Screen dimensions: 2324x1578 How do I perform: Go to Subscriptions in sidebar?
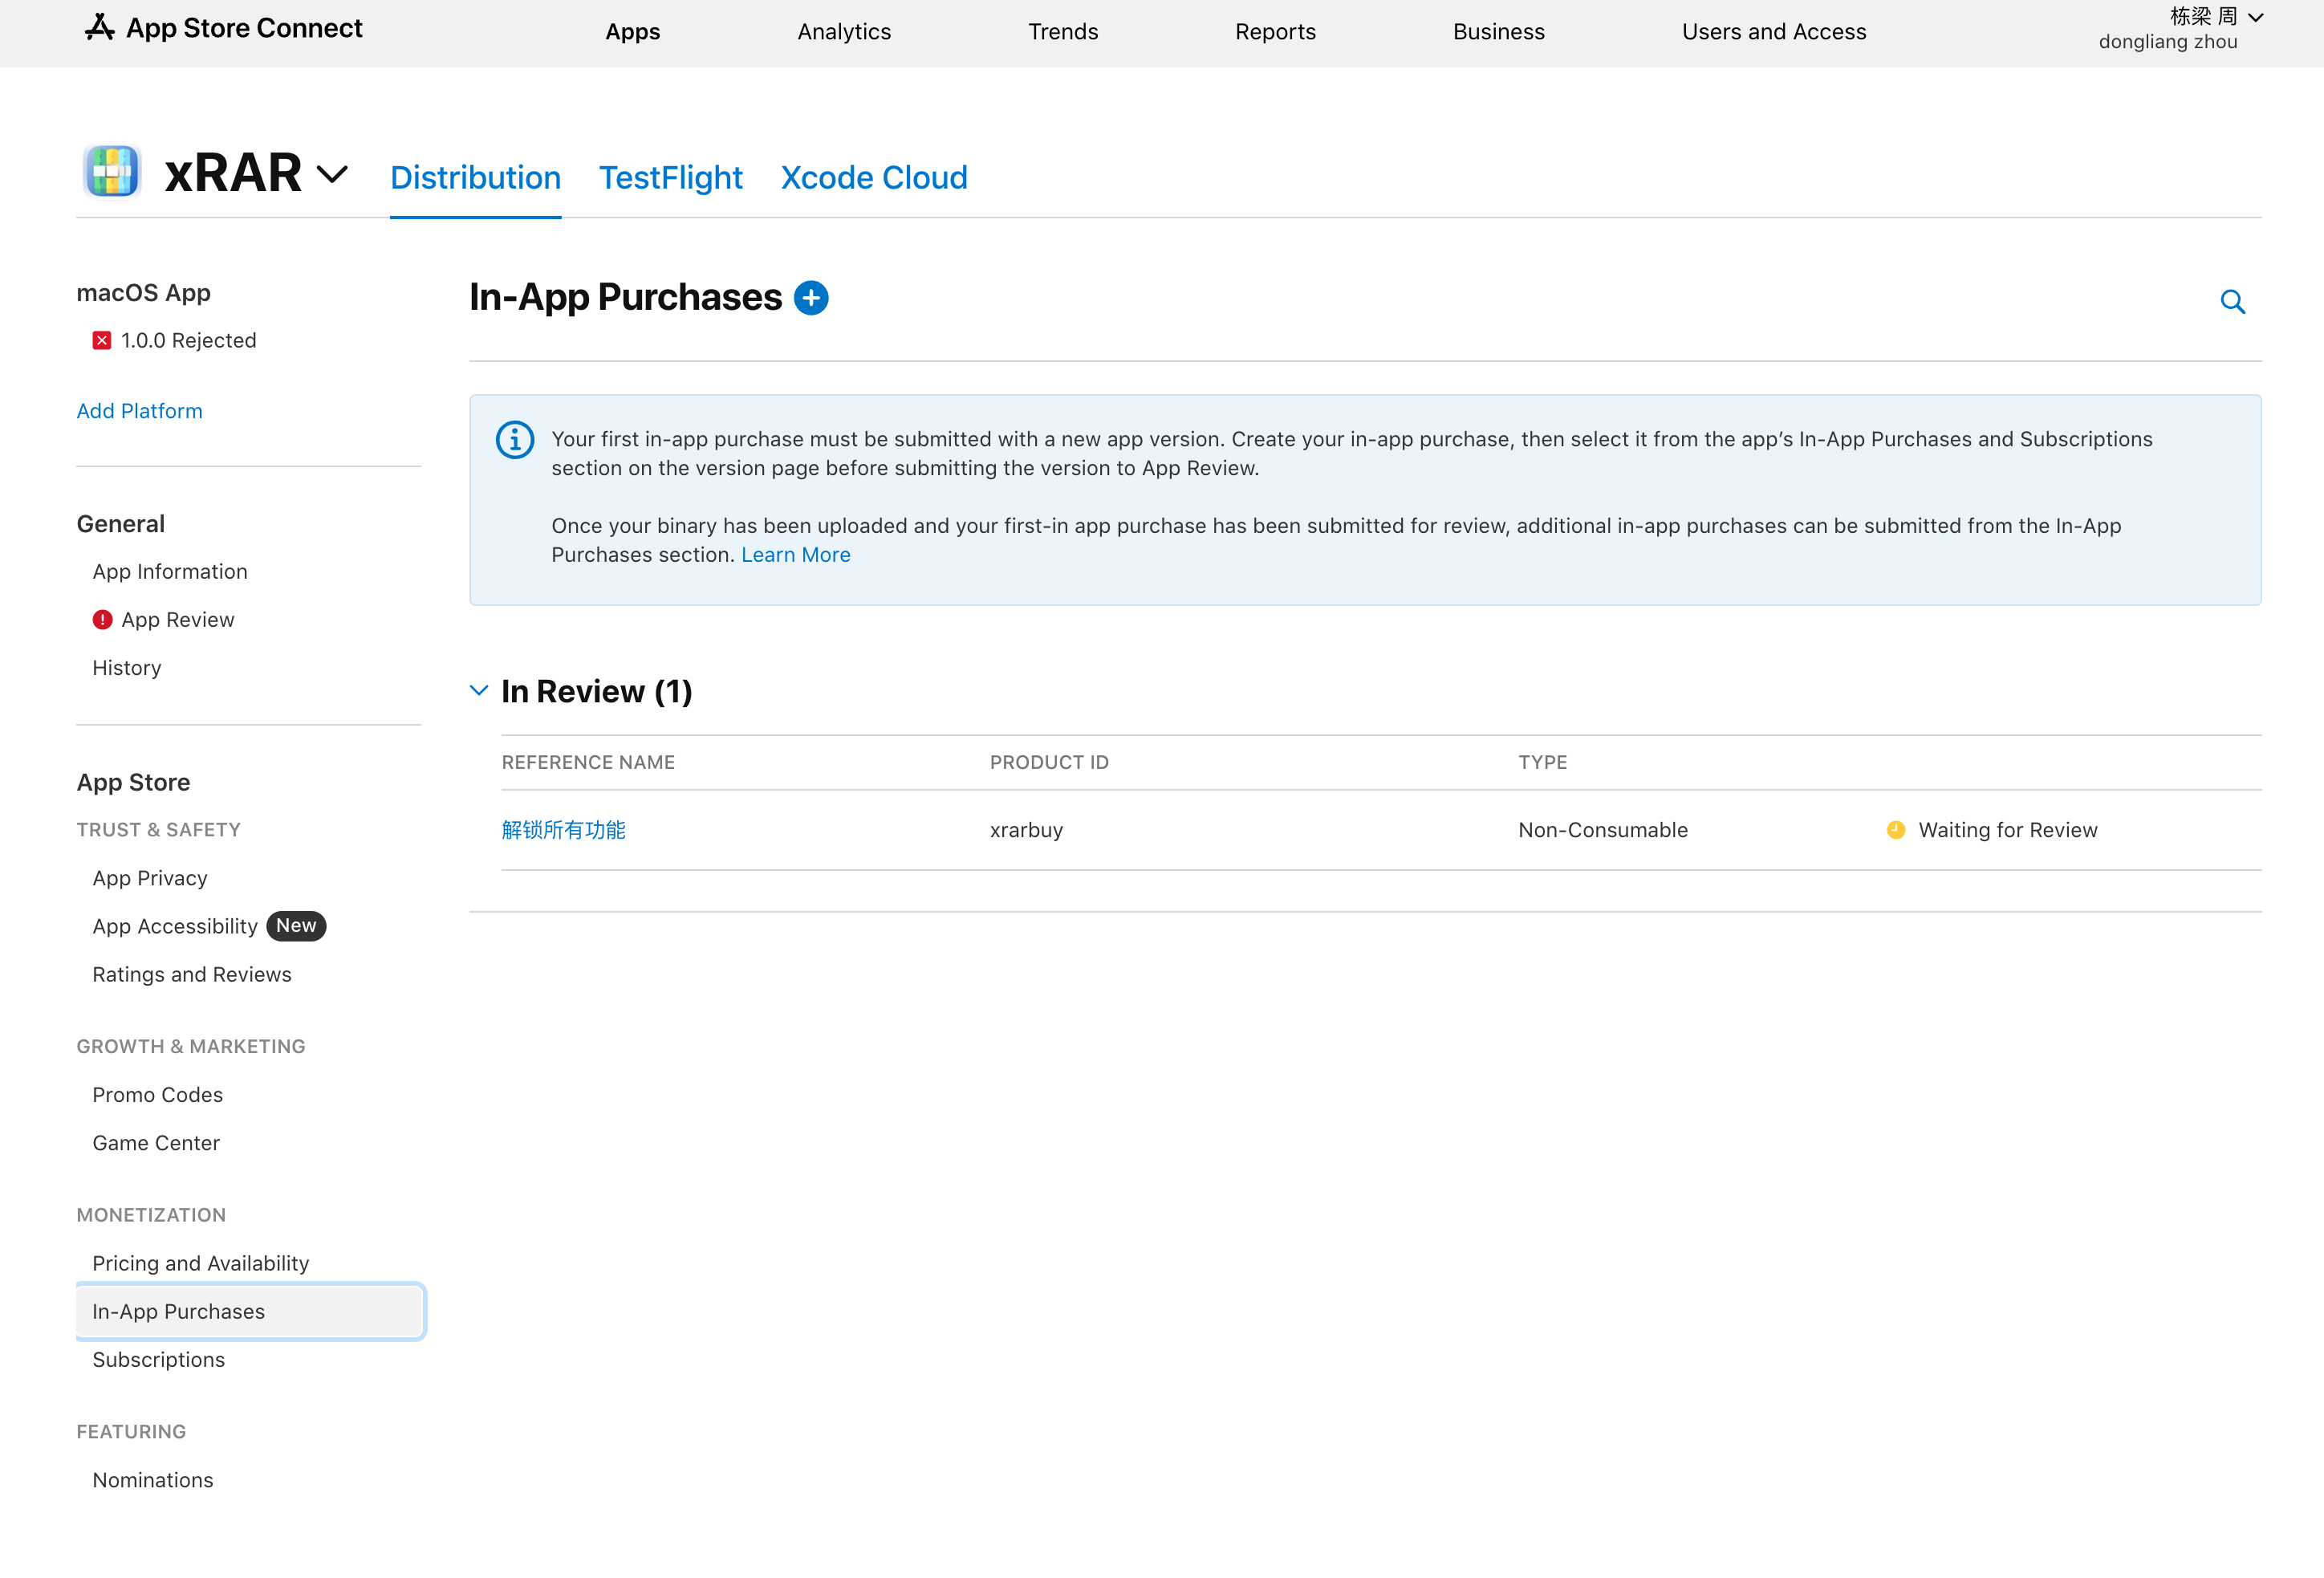[x=158, y=1360]
